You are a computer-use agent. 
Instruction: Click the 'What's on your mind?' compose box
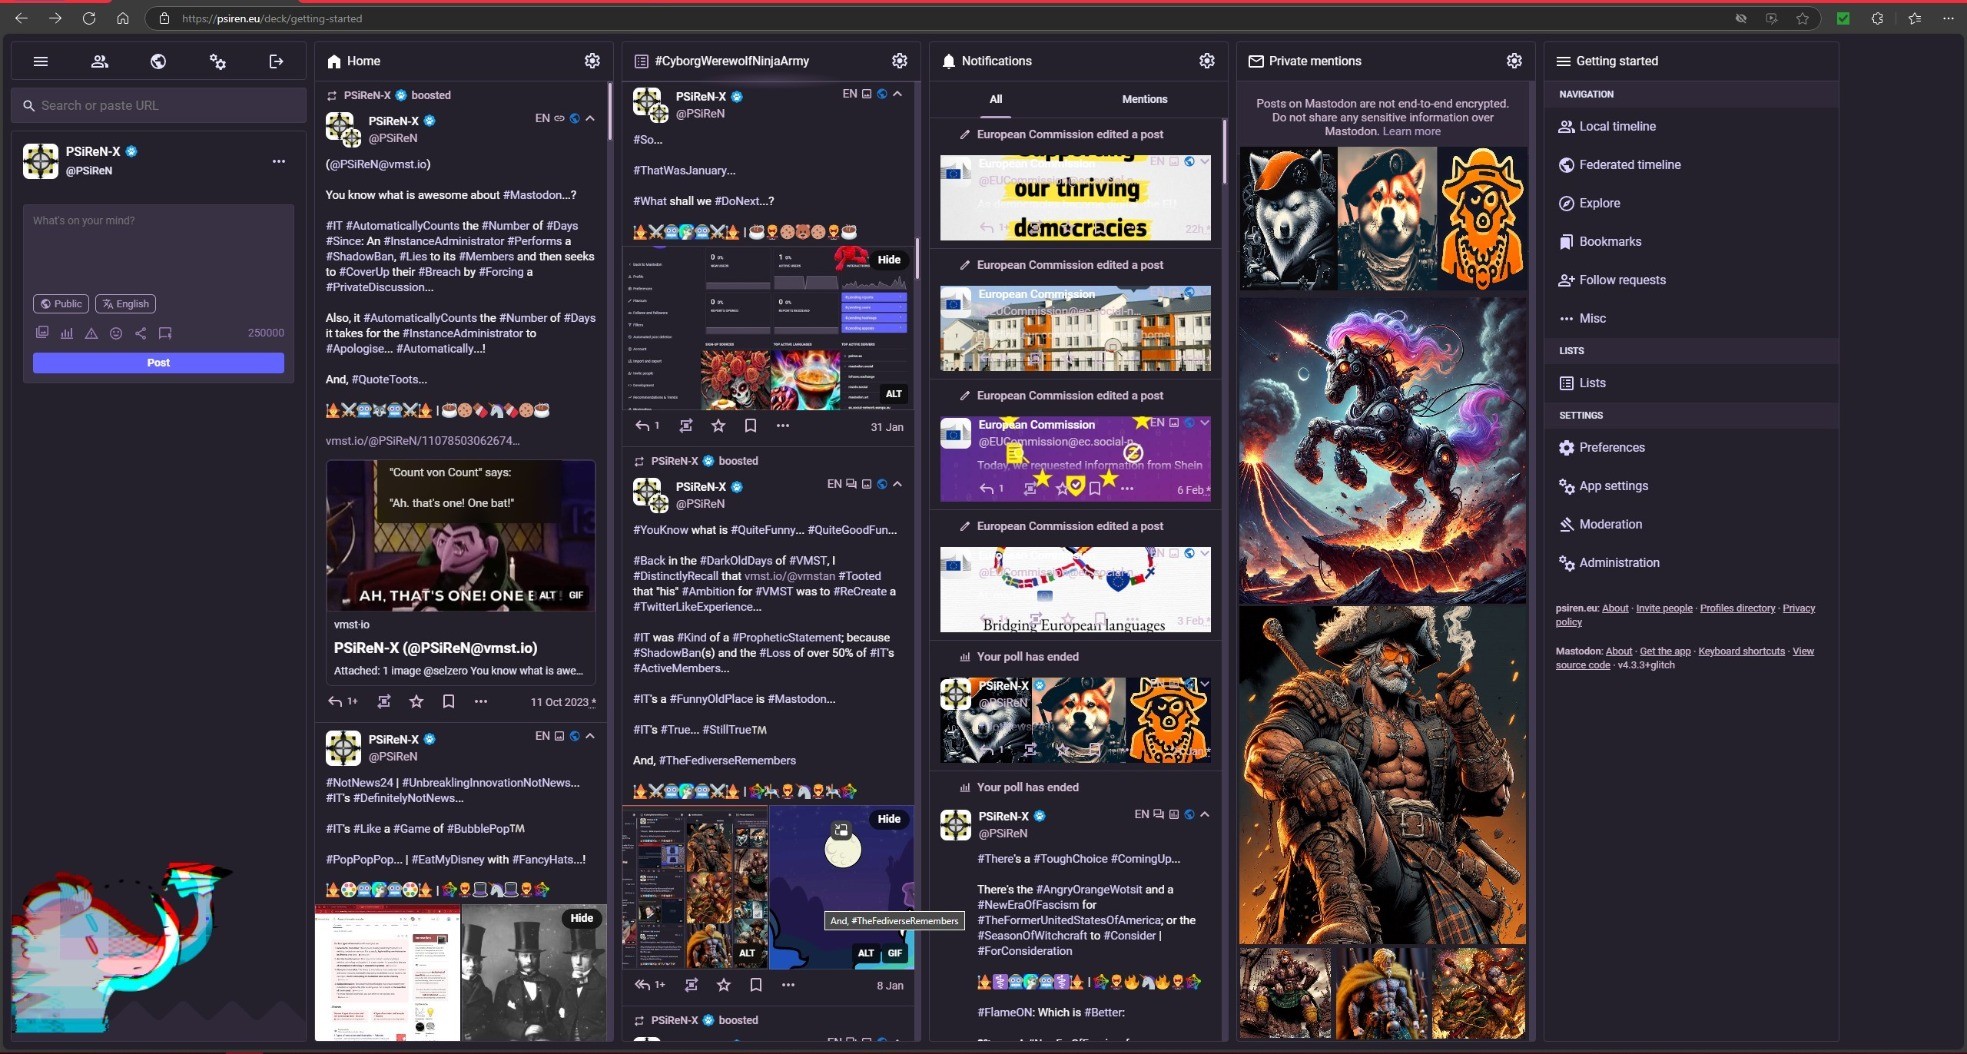click(158, 246)
